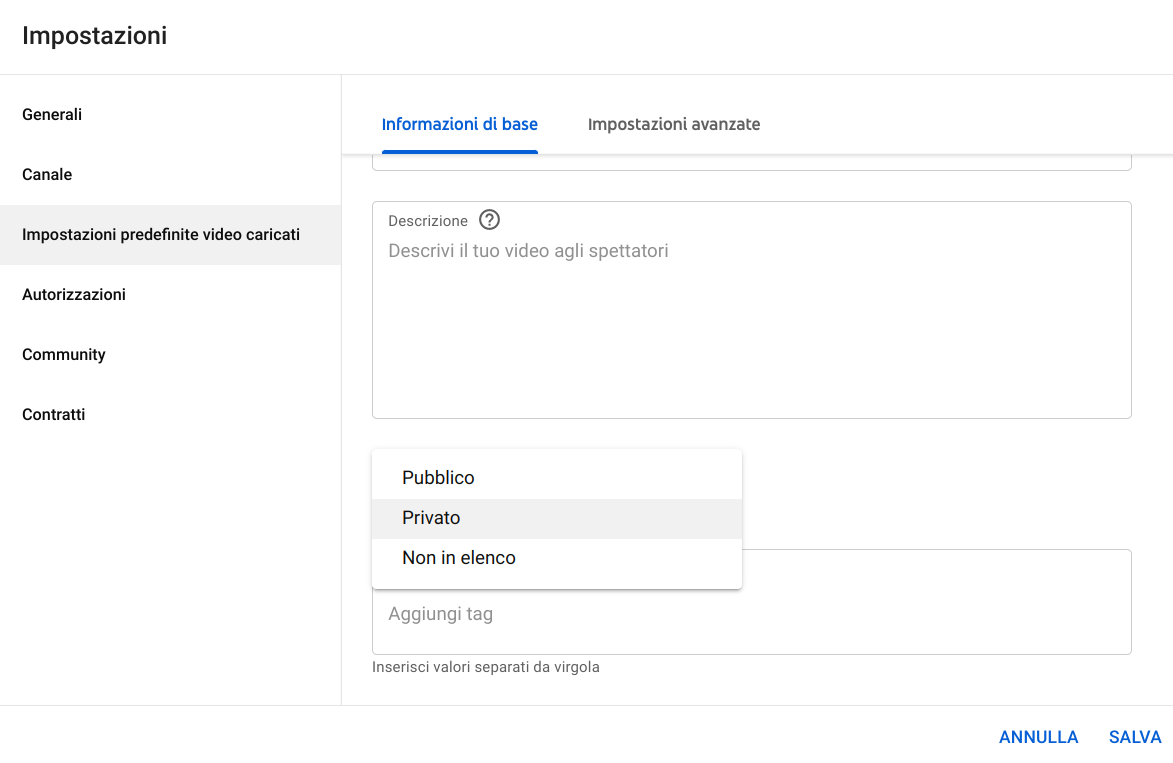Switch to the Impostazioni avanzate tab

[x=674, y=125]
